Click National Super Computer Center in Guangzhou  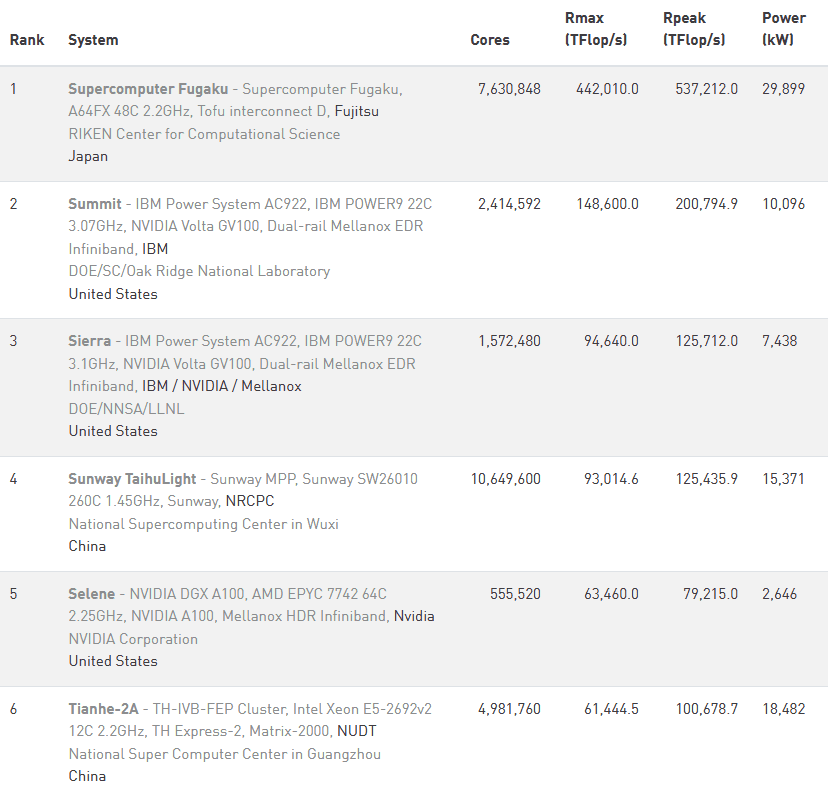(225, 753)
